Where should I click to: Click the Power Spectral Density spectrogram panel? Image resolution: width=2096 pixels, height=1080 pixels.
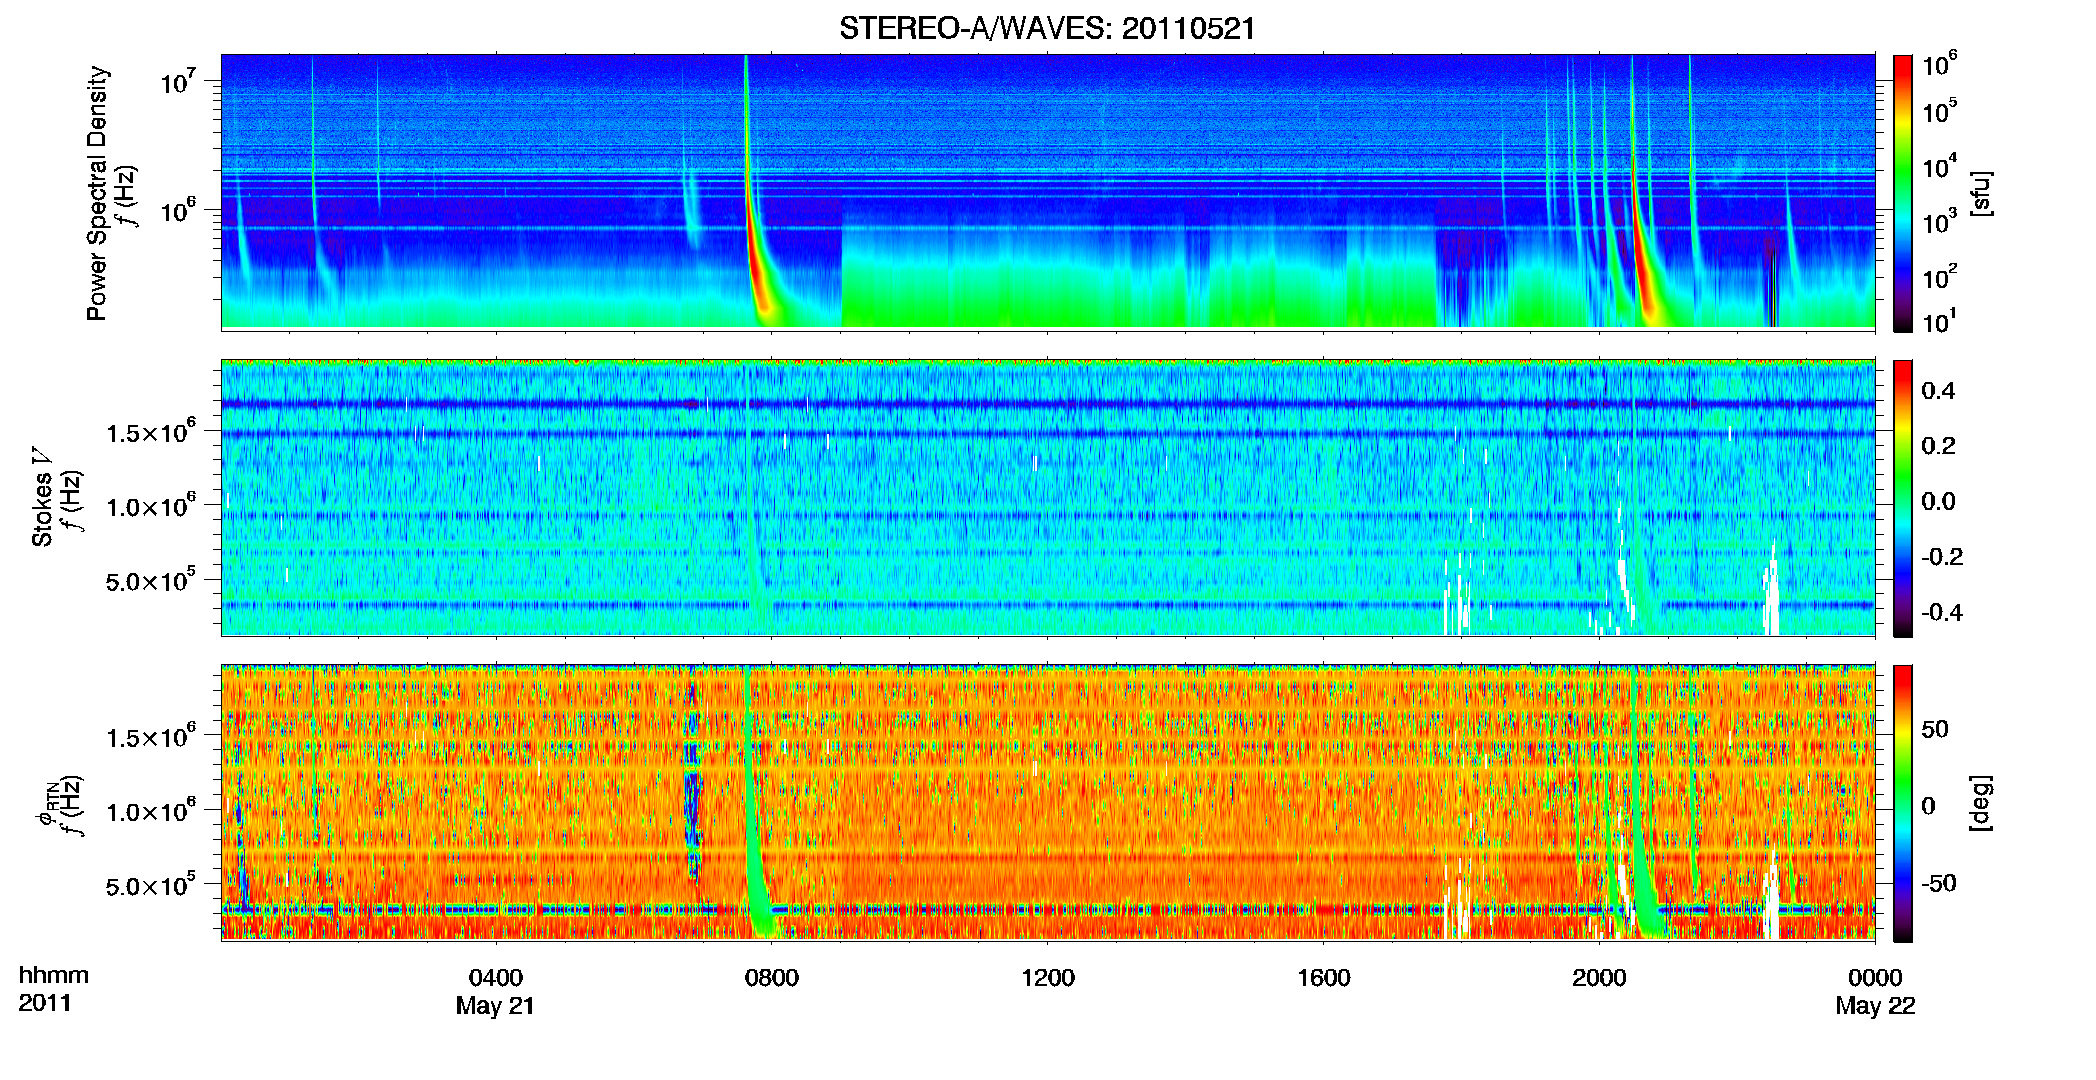1048,192
